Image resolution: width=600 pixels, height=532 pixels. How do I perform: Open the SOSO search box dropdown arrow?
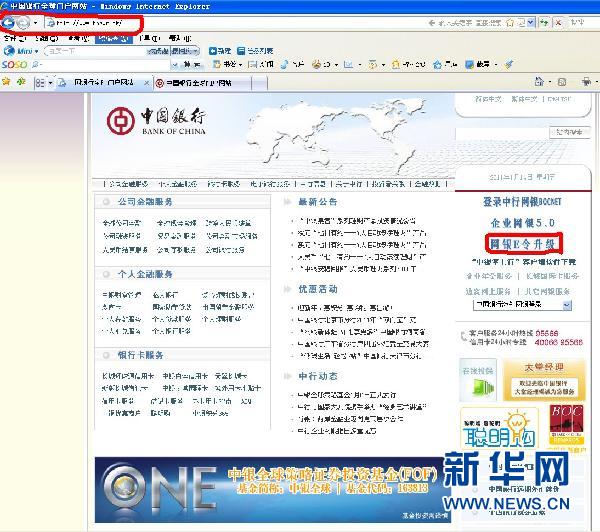point(175,65)
